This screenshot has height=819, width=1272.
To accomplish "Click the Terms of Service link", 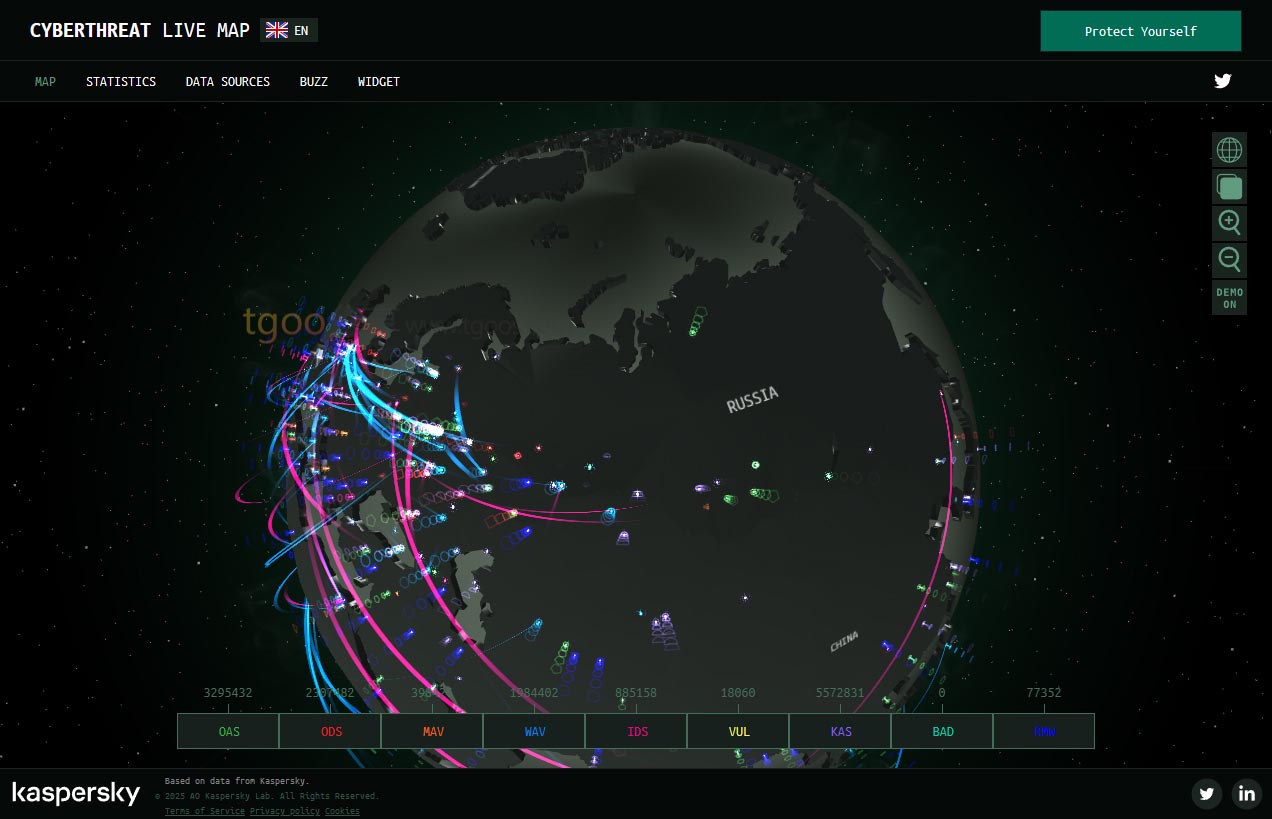I will pyautogui.click(x=205, y=811).
